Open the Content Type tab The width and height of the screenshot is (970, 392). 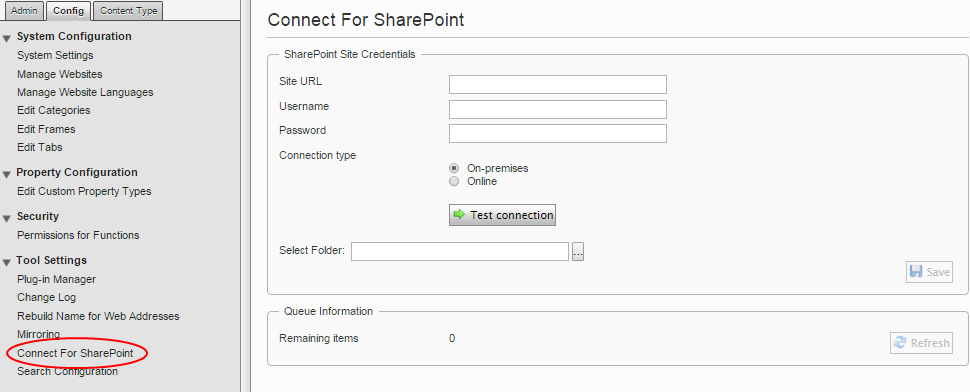(x=129, y=11)
